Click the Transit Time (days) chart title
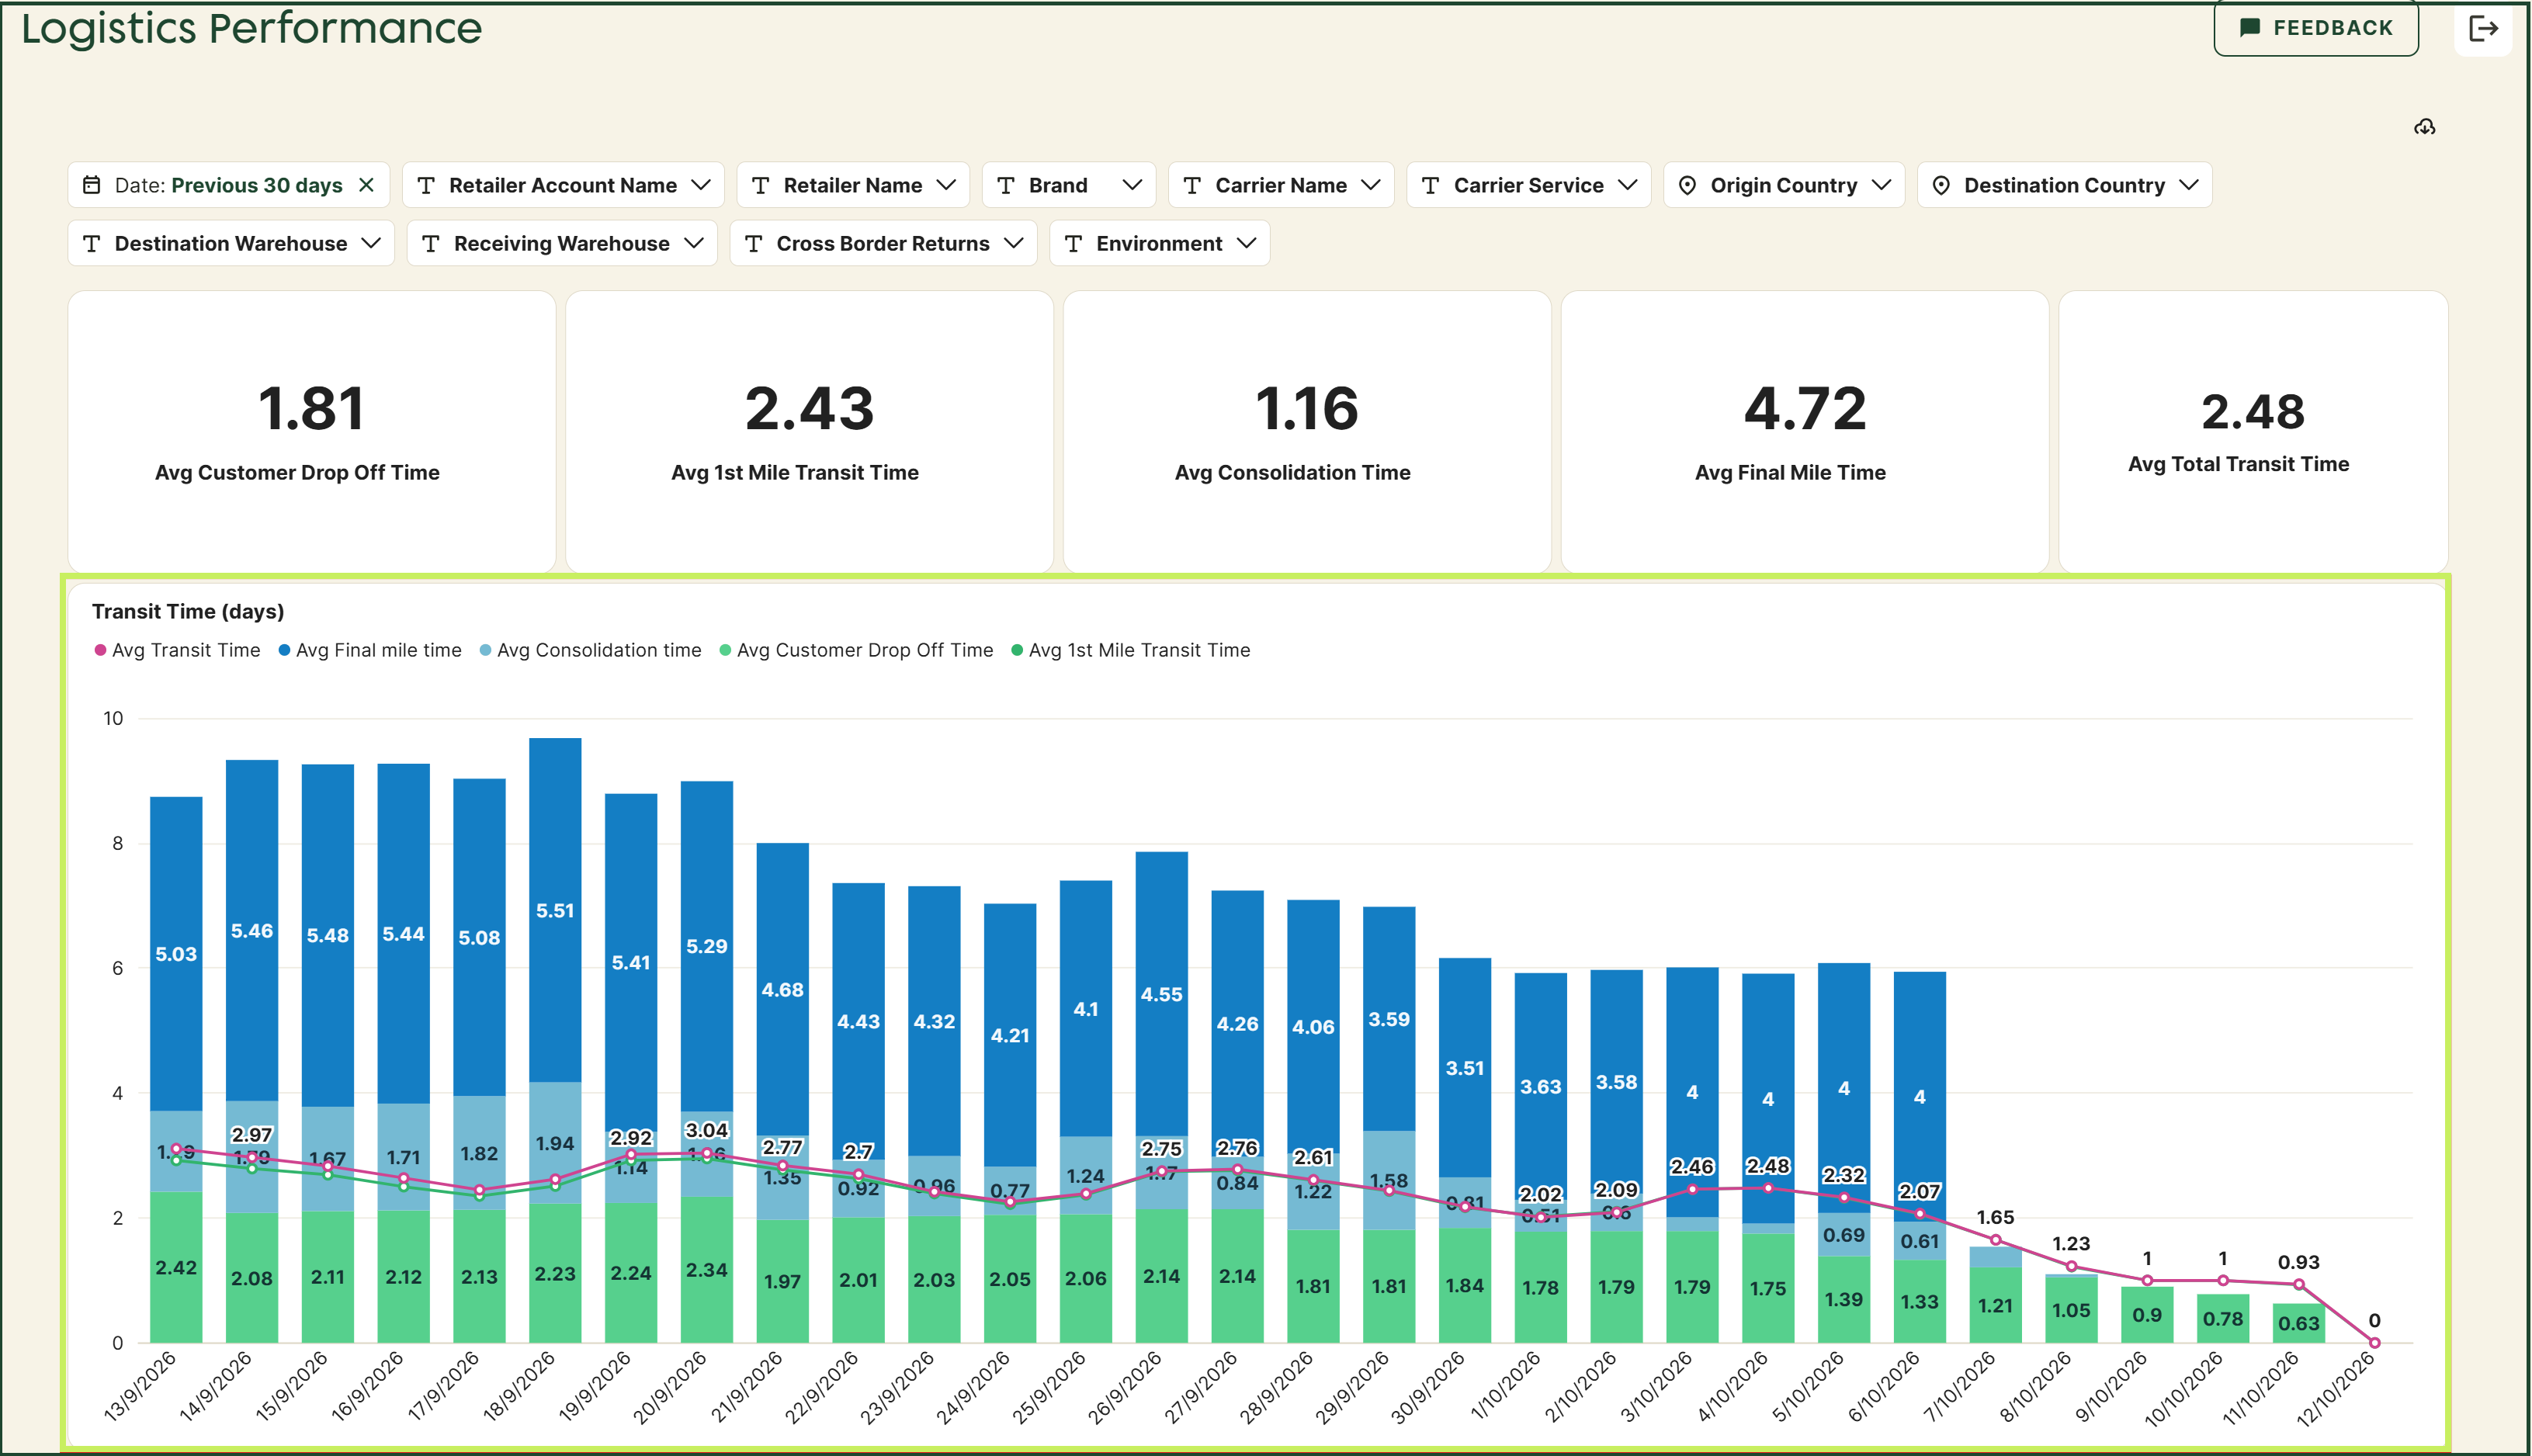The height and width of the screenshot is (1456, 2532). 188,611
